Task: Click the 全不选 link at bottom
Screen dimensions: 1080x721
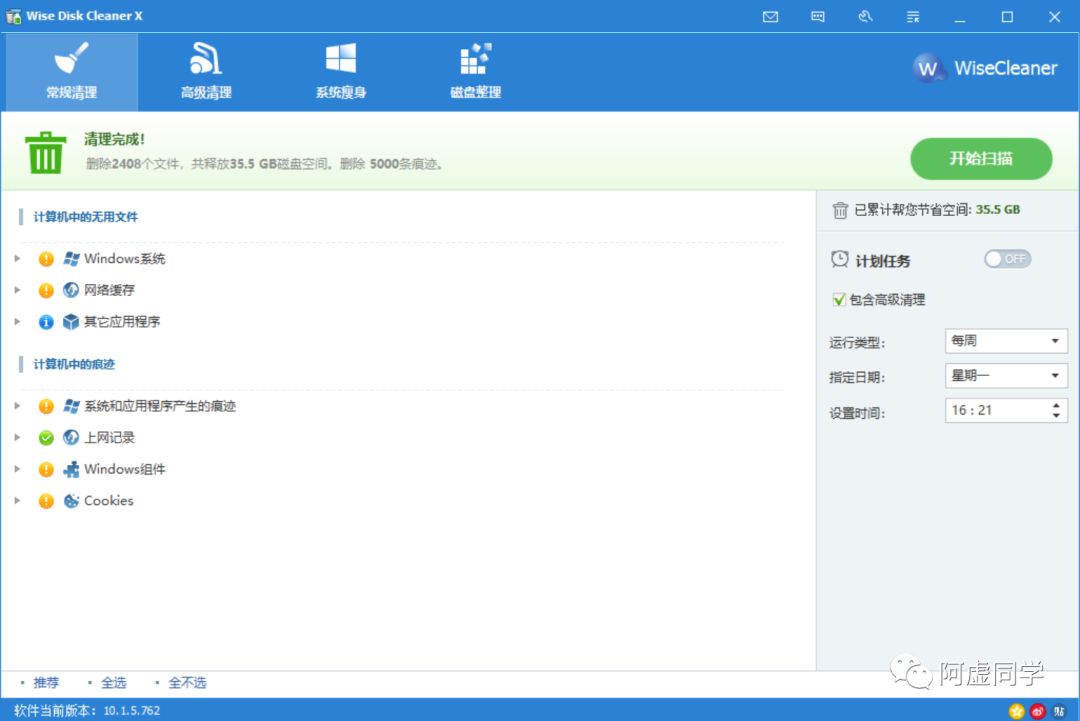Action: pos(187,682)
